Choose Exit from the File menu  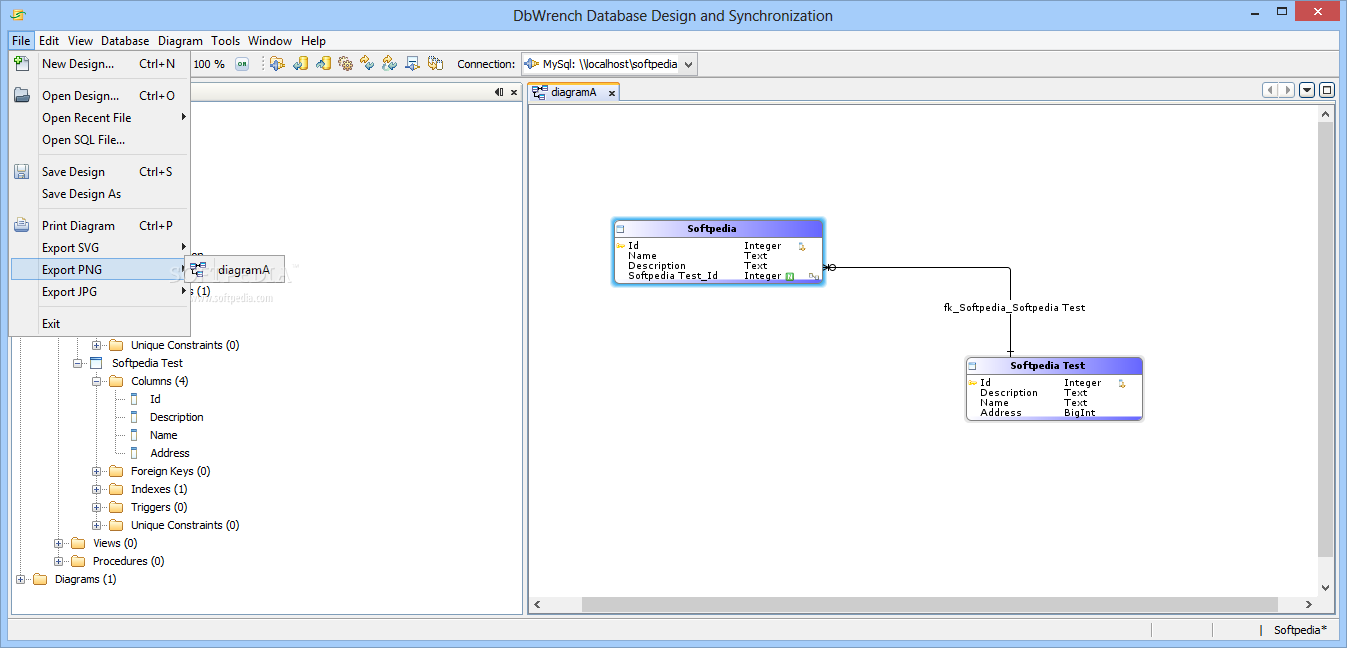tap(100, 324)
